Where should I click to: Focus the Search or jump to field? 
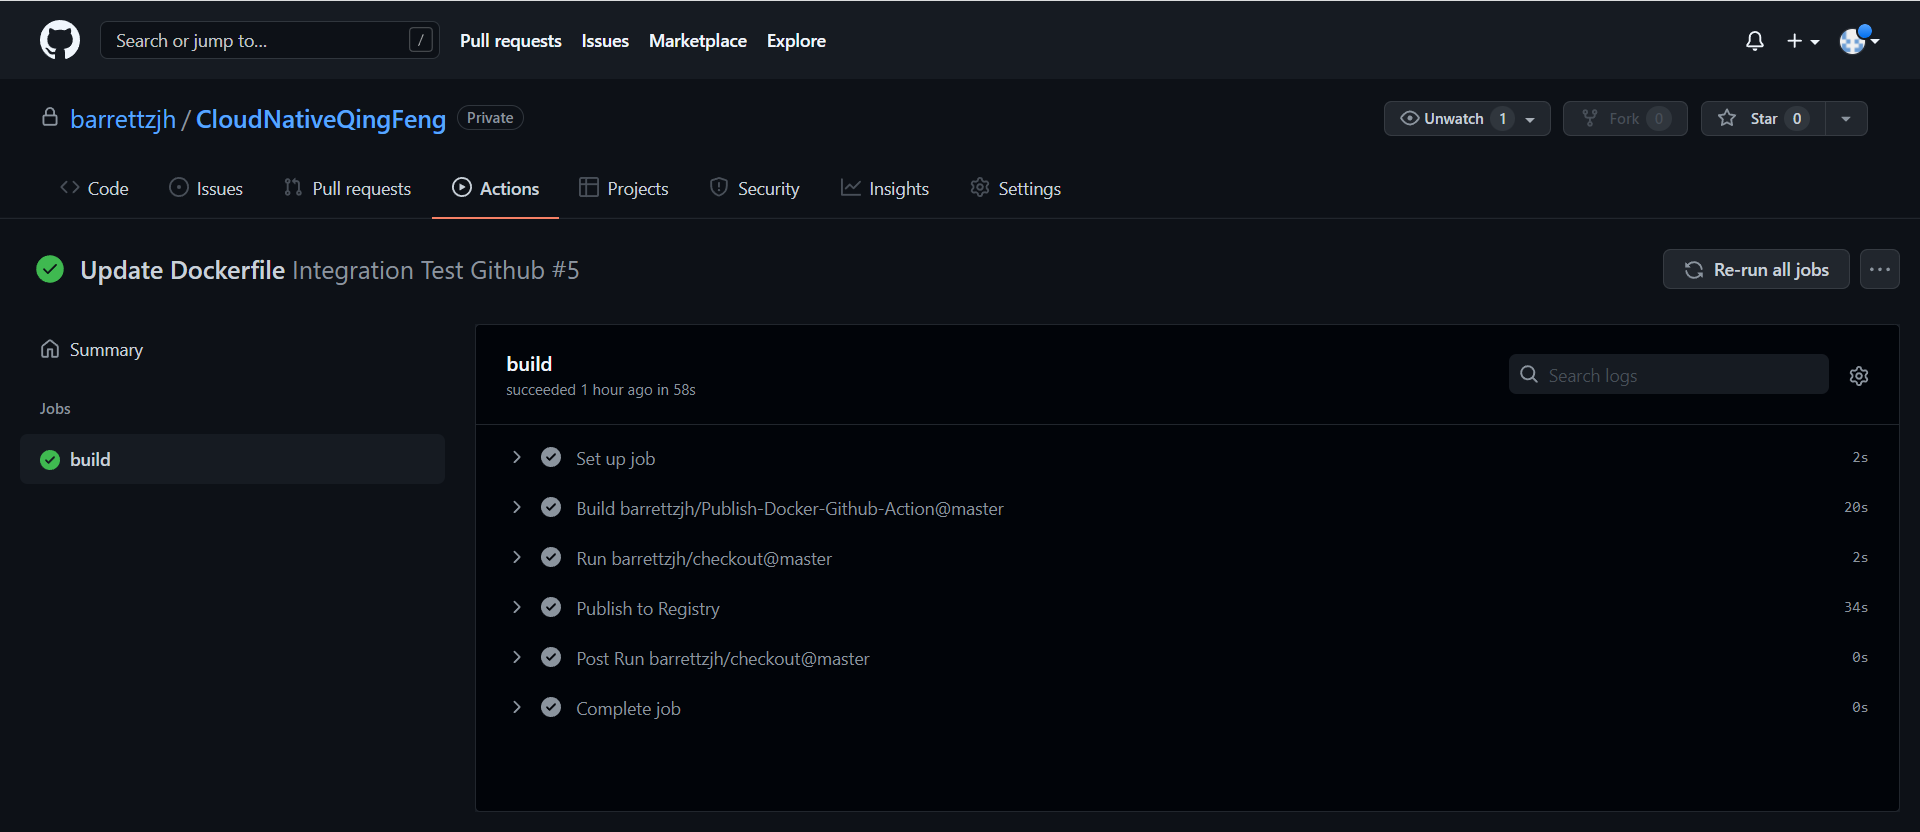pos(270,40)
